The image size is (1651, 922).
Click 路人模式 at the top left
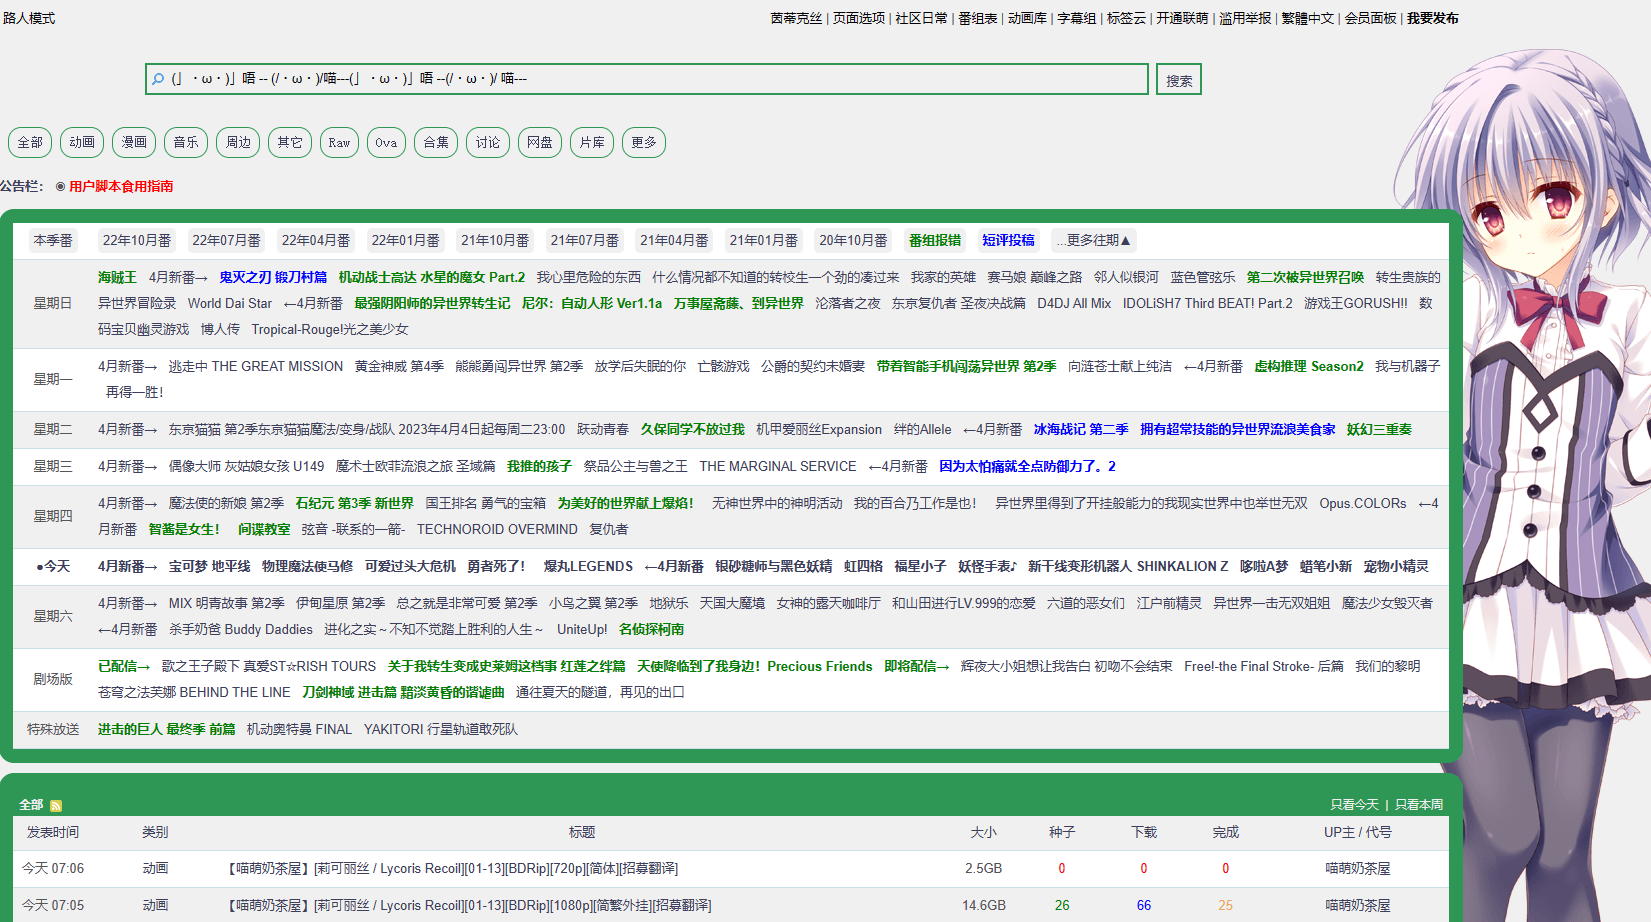tap(29, 18)
